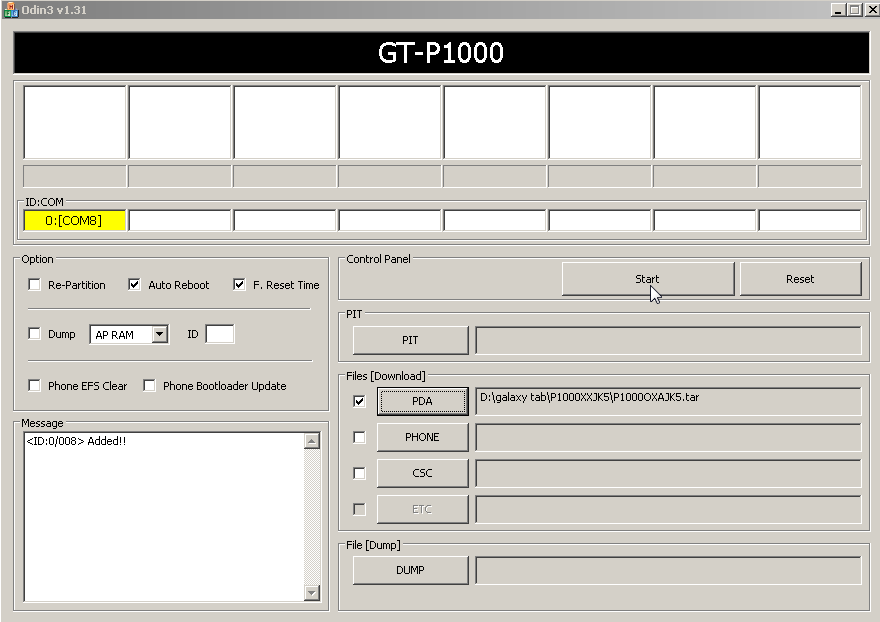Check the CSC file checkbox
This screenshot has height=622, width=880.
point(359,473)
